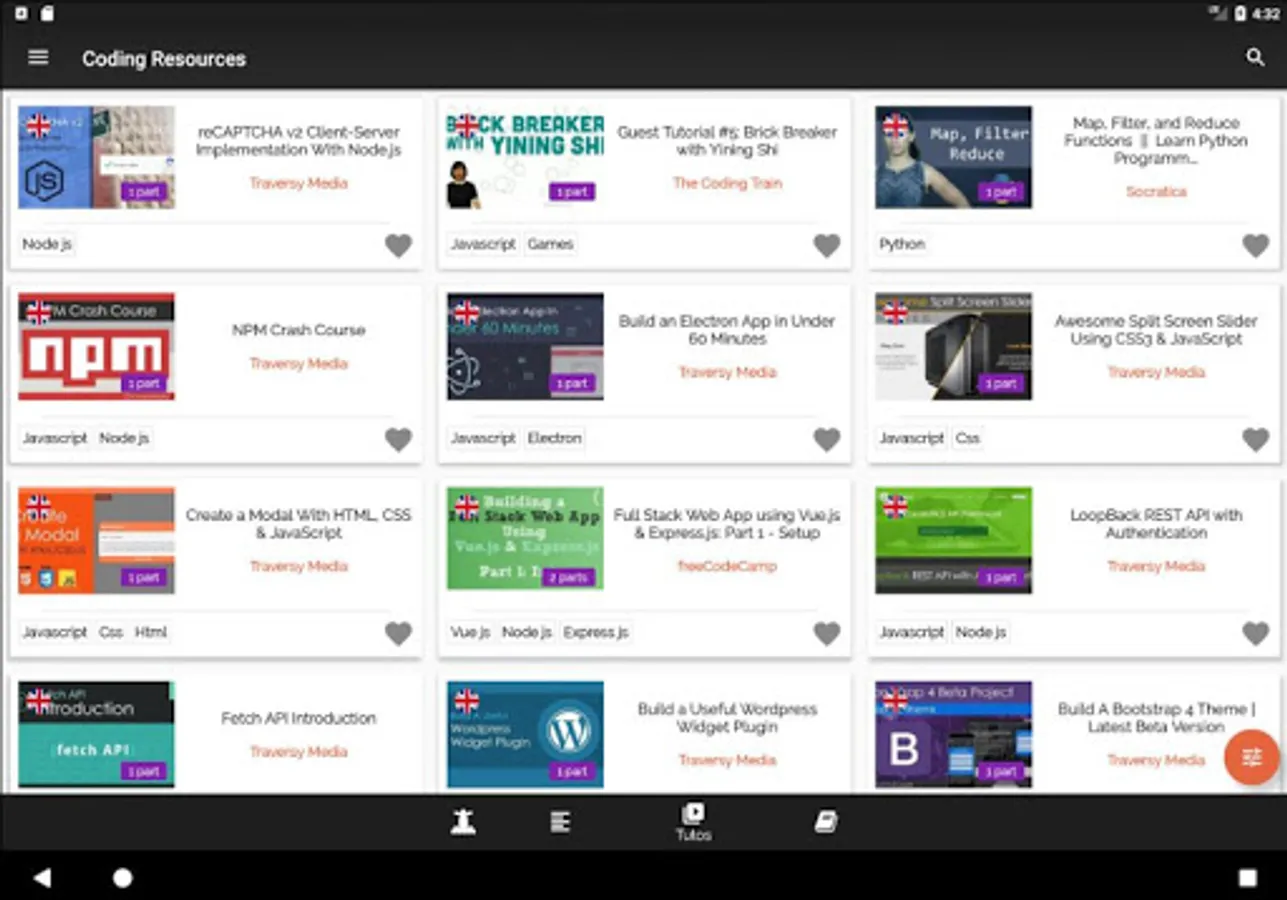The image size is (1287, 900).
Task: Favorite the Electron App tutorial heart
Action: click(x=827, y=439)
